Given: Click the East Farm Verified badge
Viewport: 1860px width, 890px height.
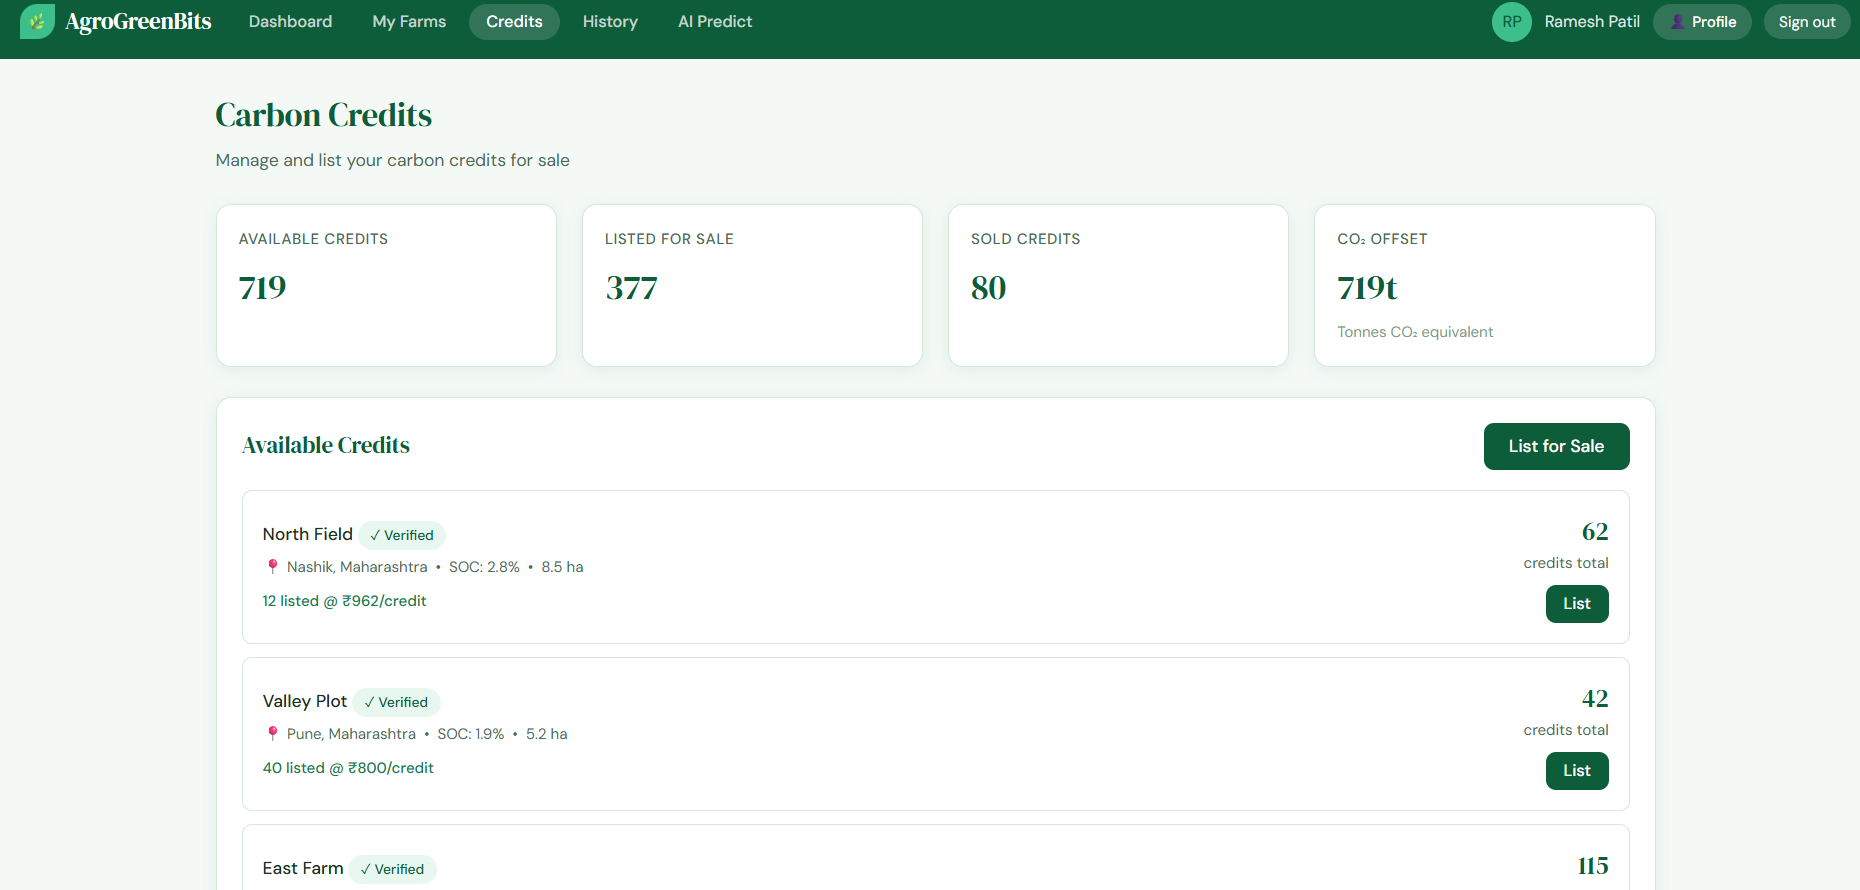Looking at the screenshot, I should [x=392, y=869].
